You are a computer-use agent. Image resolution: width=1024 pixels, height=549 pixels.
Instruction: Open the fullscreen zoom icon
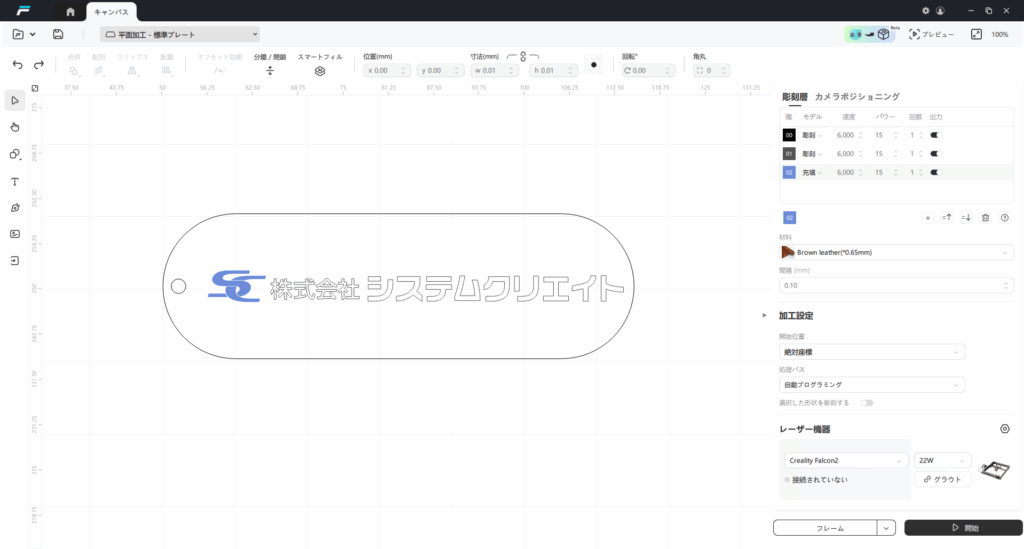pos(976,34)
